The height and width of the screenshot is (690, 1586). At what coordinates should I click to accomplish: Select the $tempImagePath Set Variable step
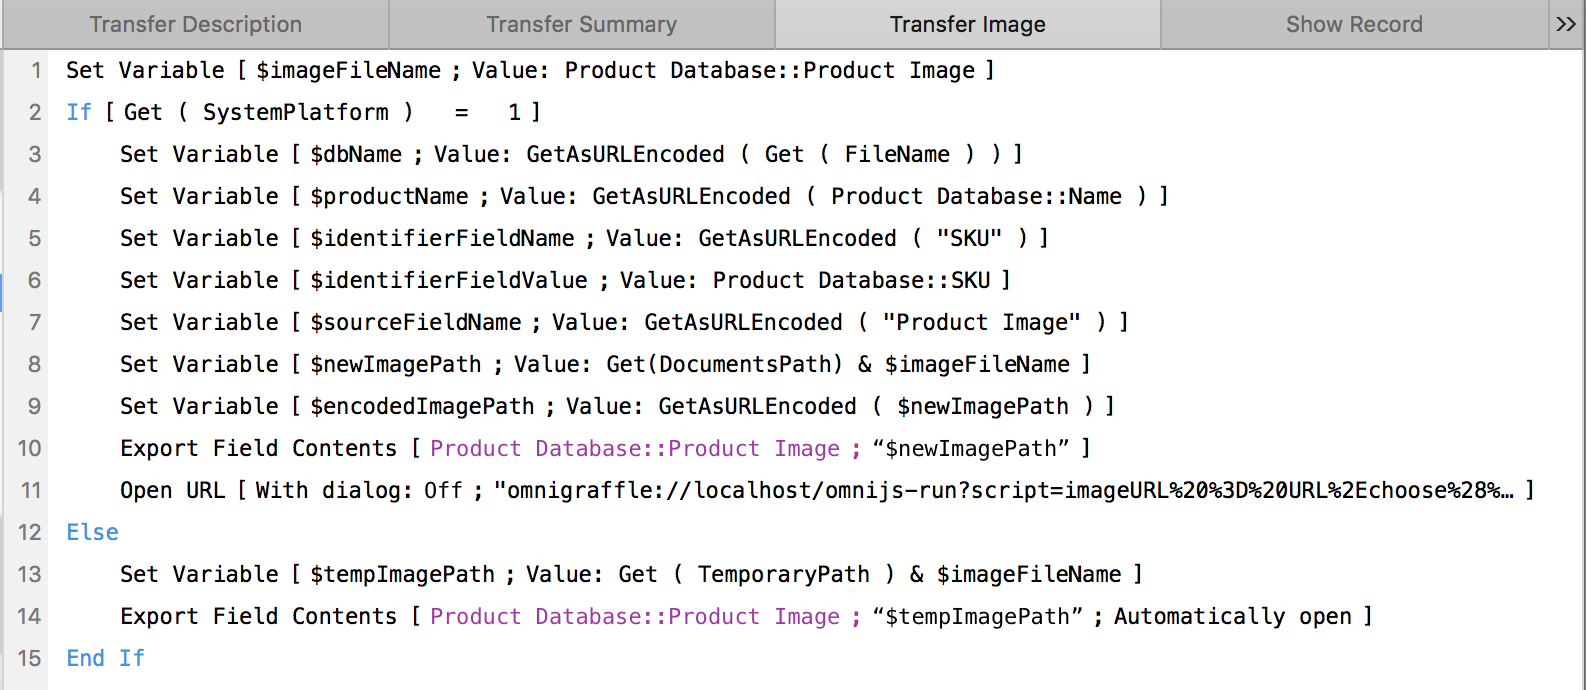coord(630,575)
